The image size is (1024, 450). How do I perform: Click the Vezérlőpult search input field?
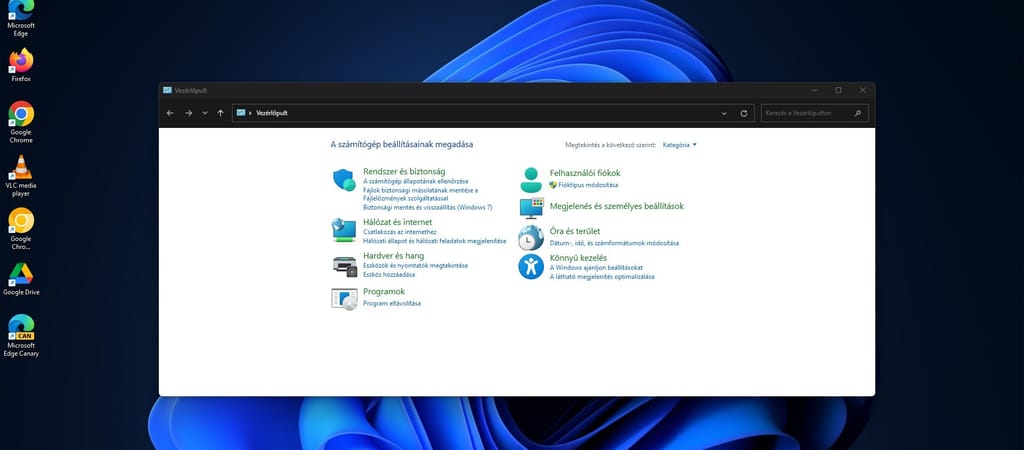coord(808,113)
